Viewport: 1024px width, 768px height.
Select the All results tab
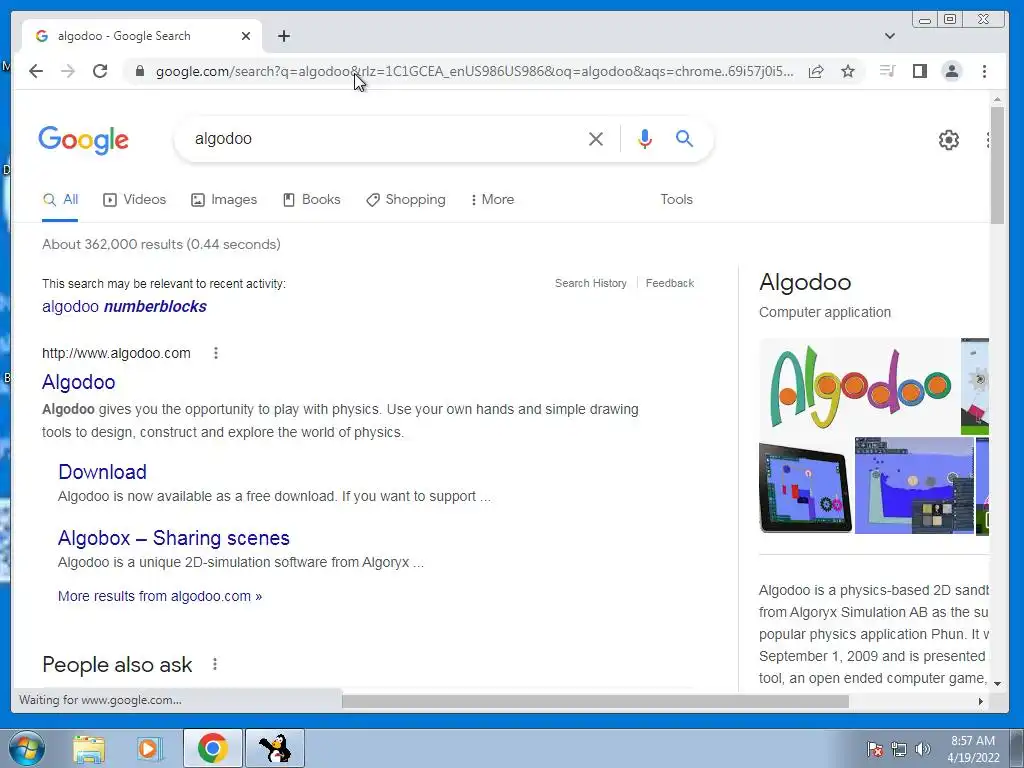coord(60,200)
